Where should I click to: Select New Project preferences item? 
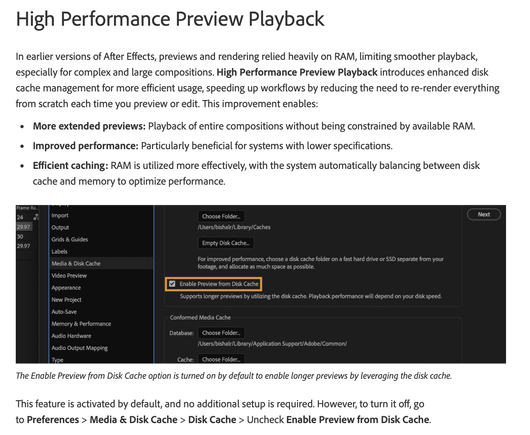(x=66, y=299)
